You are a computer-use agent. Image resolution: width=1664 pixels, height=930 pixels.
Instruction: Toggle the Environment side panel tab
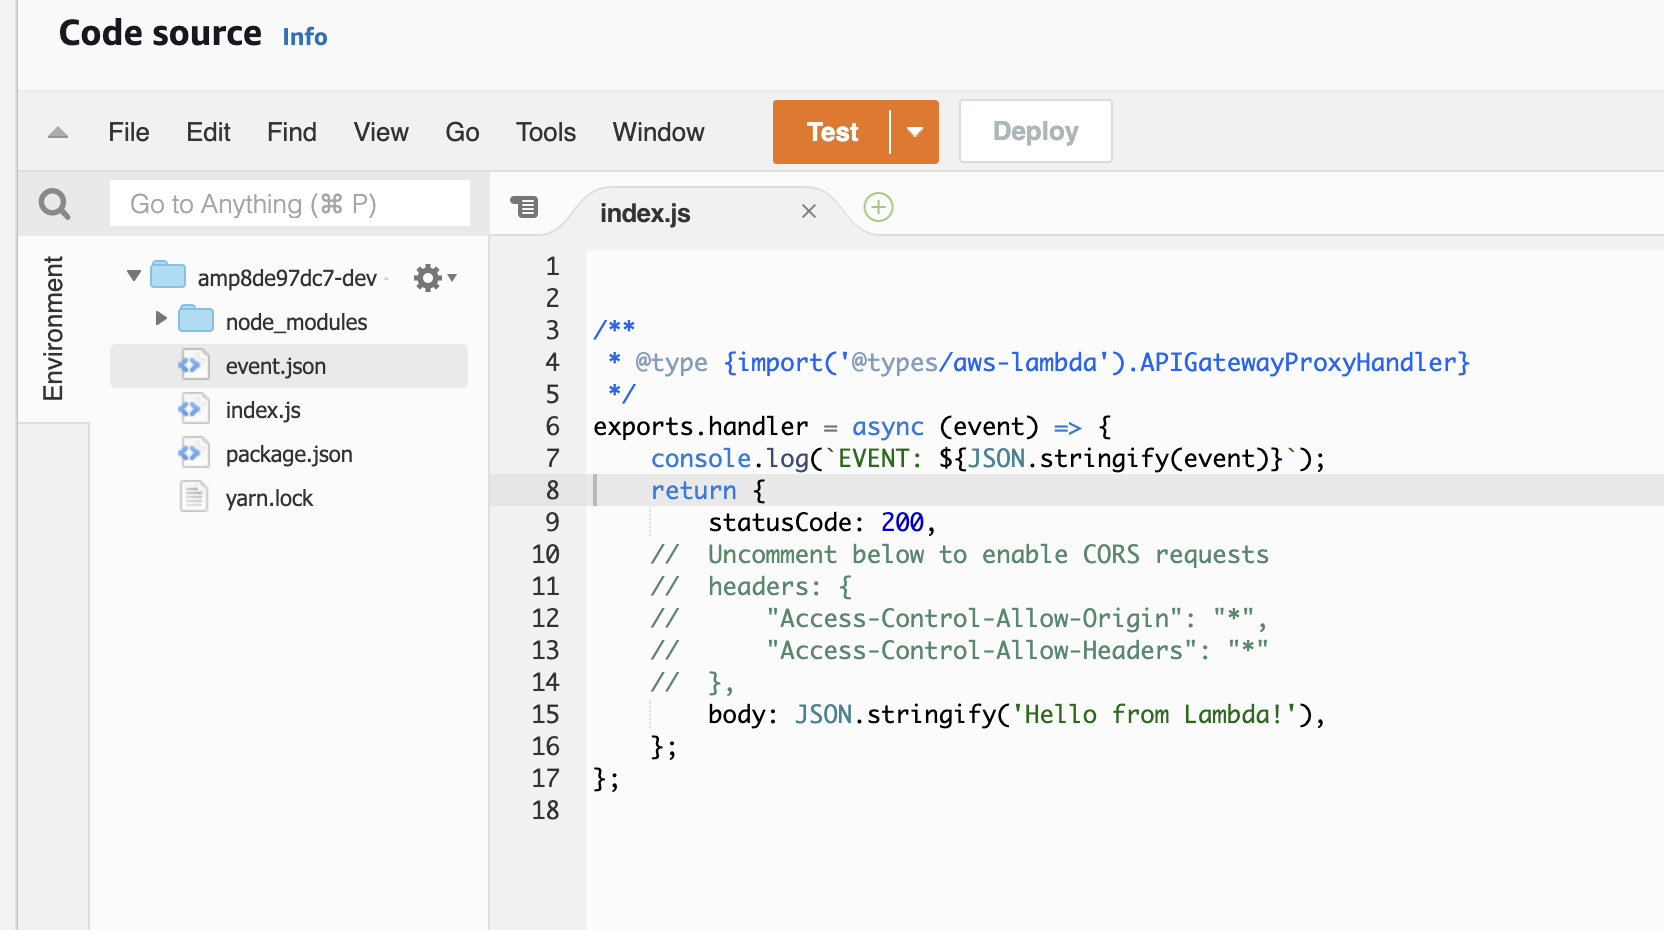[x=53, y=329]
